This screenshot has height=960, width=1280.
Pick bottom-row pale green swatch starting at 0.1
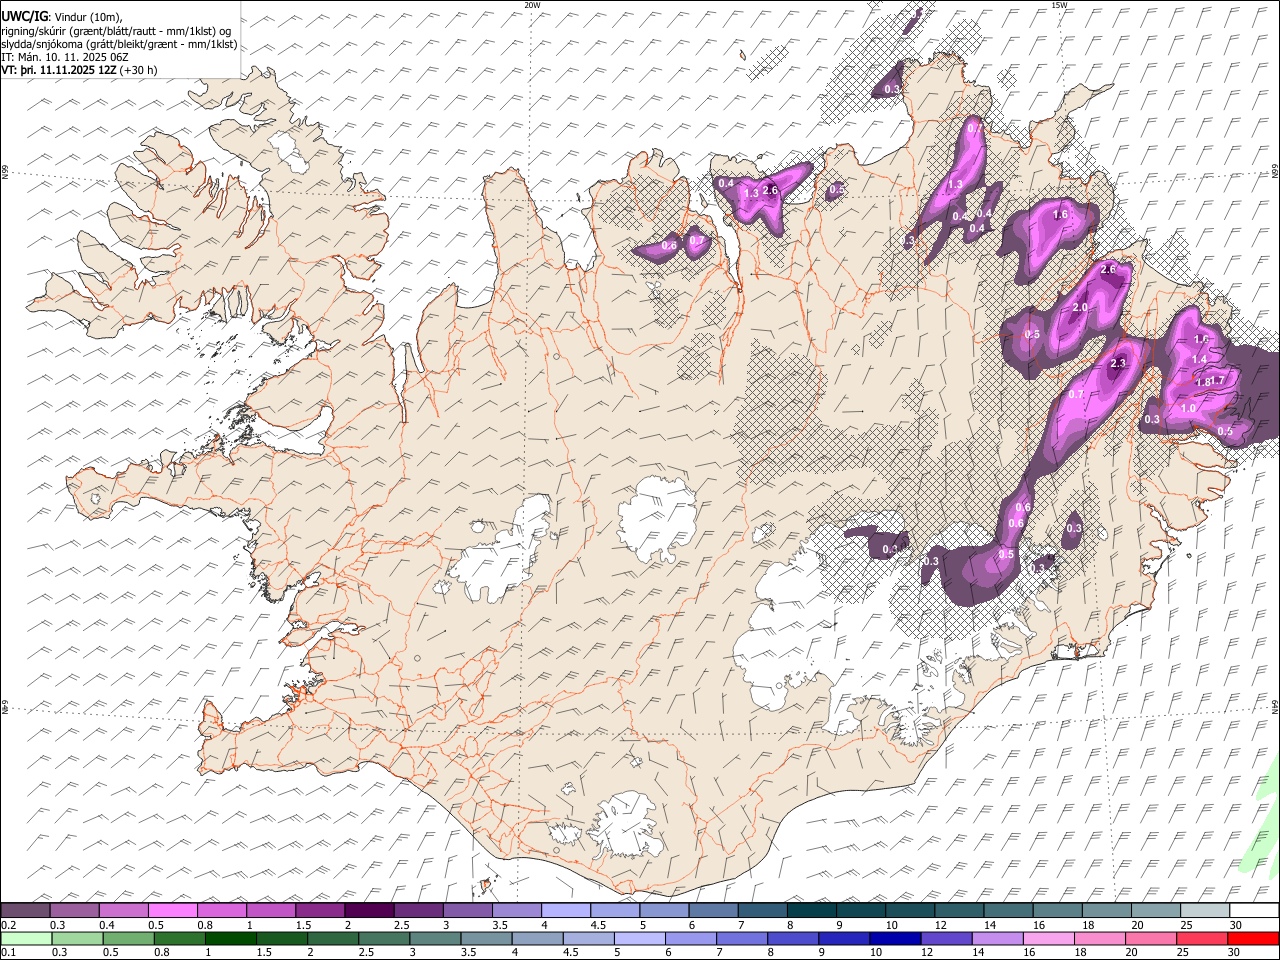(26, 939)
